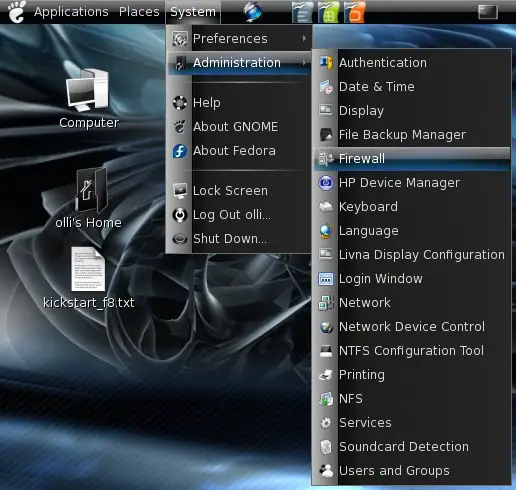Click the Network Device Control icon
Viewport: 516px width, 490px height.
(x=326, y=327)
